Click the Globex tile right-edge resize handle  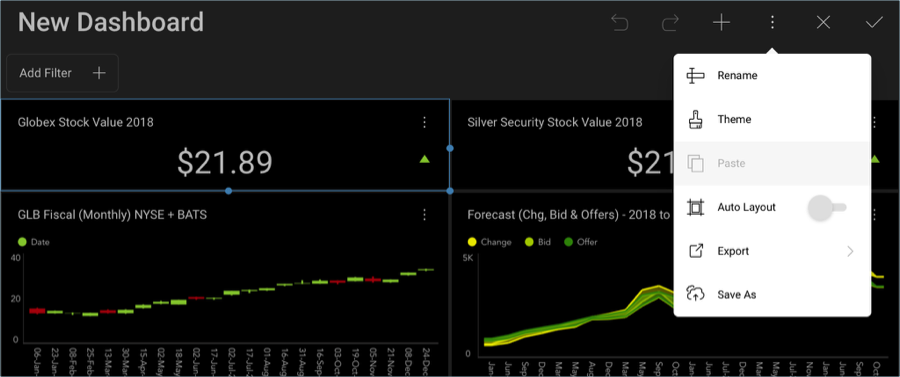click(x=450, y=148)
